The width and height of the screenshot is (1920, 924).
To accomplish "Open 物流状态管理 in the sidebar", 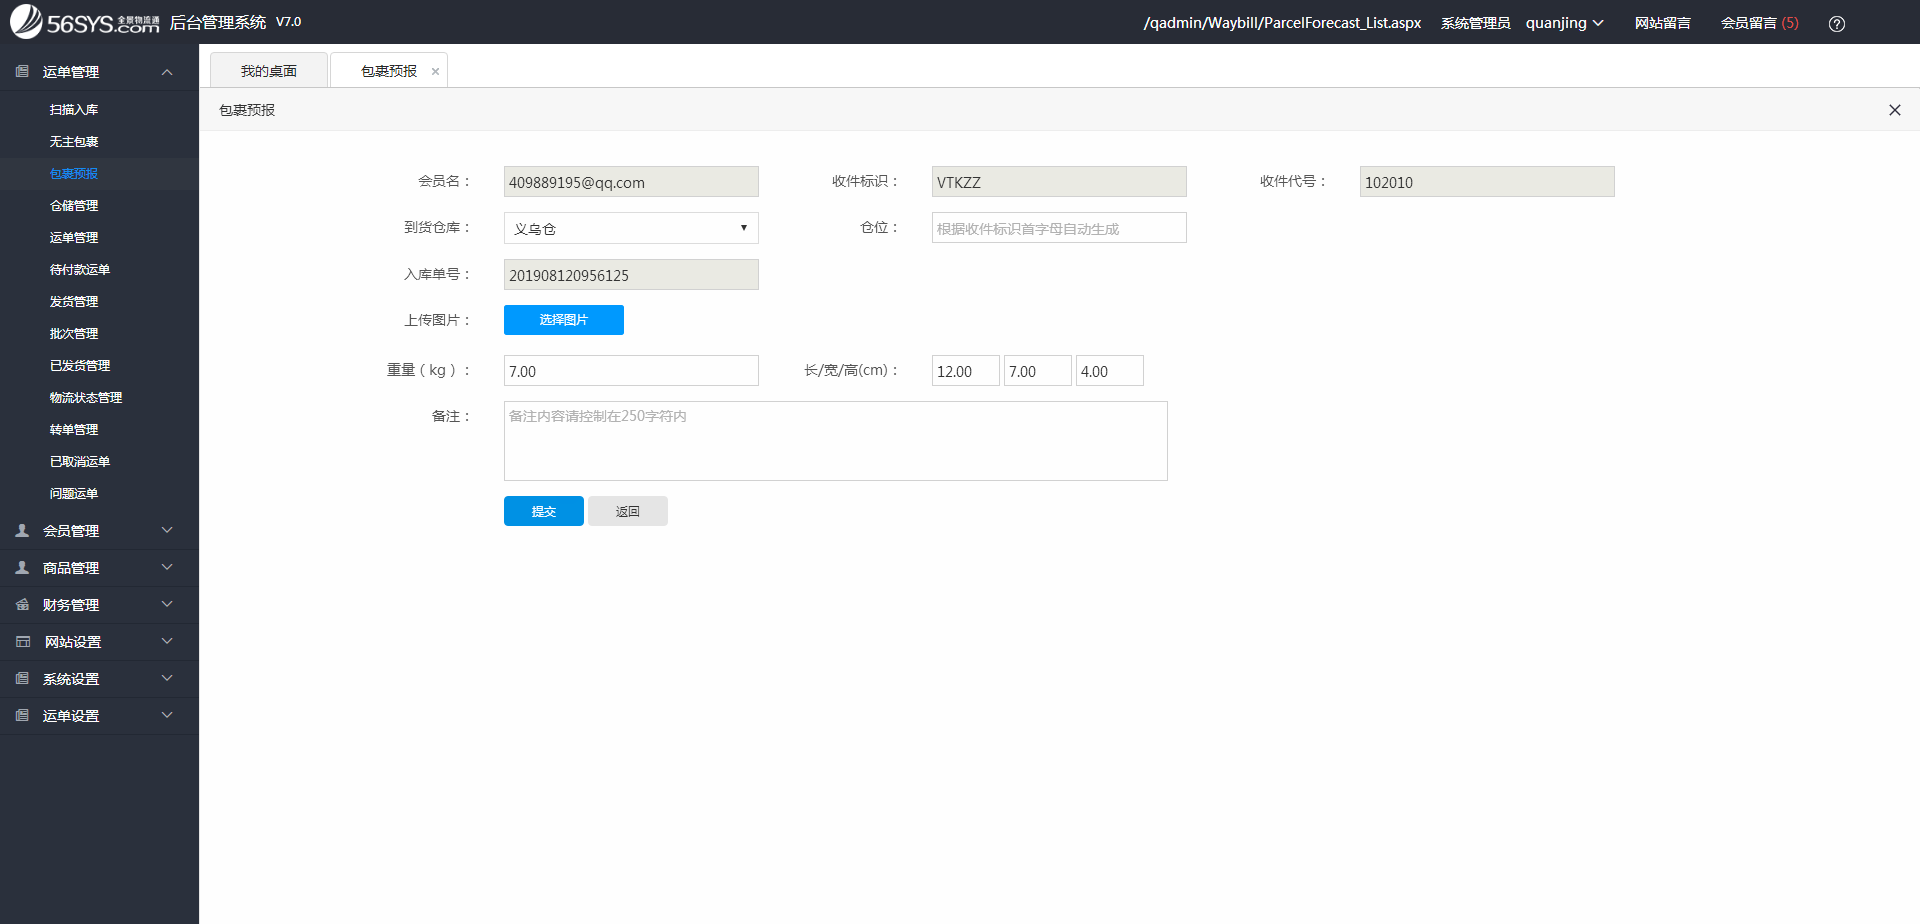I will (x=86, y=398).
